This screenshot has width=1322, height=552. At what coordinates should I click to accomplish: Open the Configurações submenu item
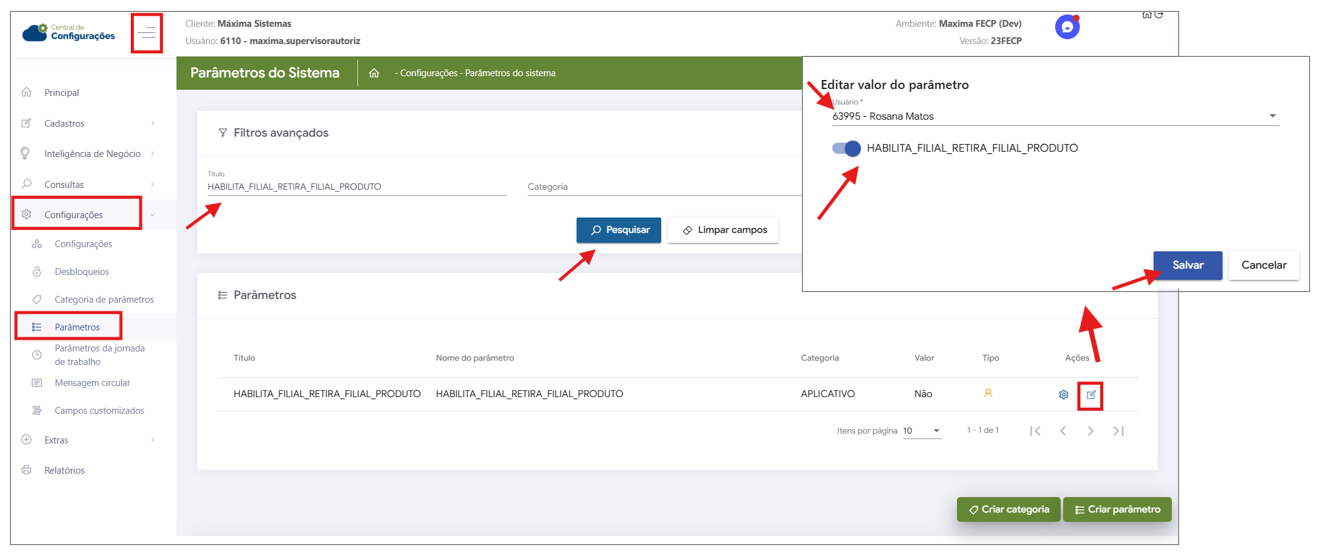coord(83,244)
